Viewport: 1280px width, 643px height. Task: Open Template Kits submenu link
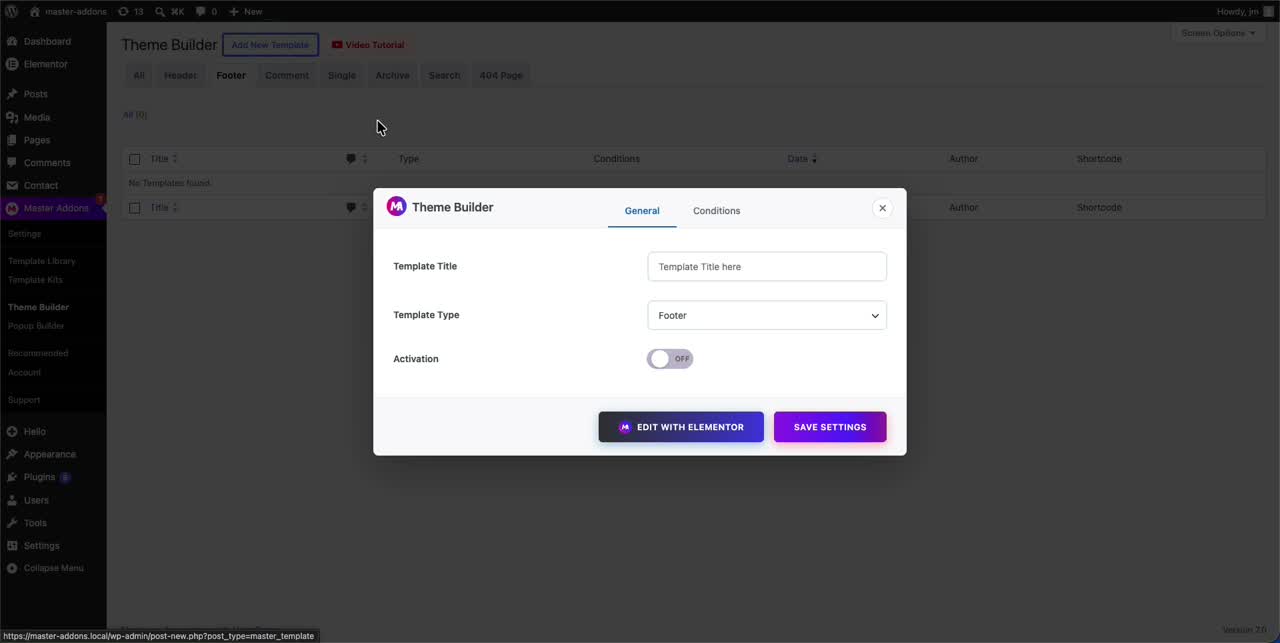[36, 280]
